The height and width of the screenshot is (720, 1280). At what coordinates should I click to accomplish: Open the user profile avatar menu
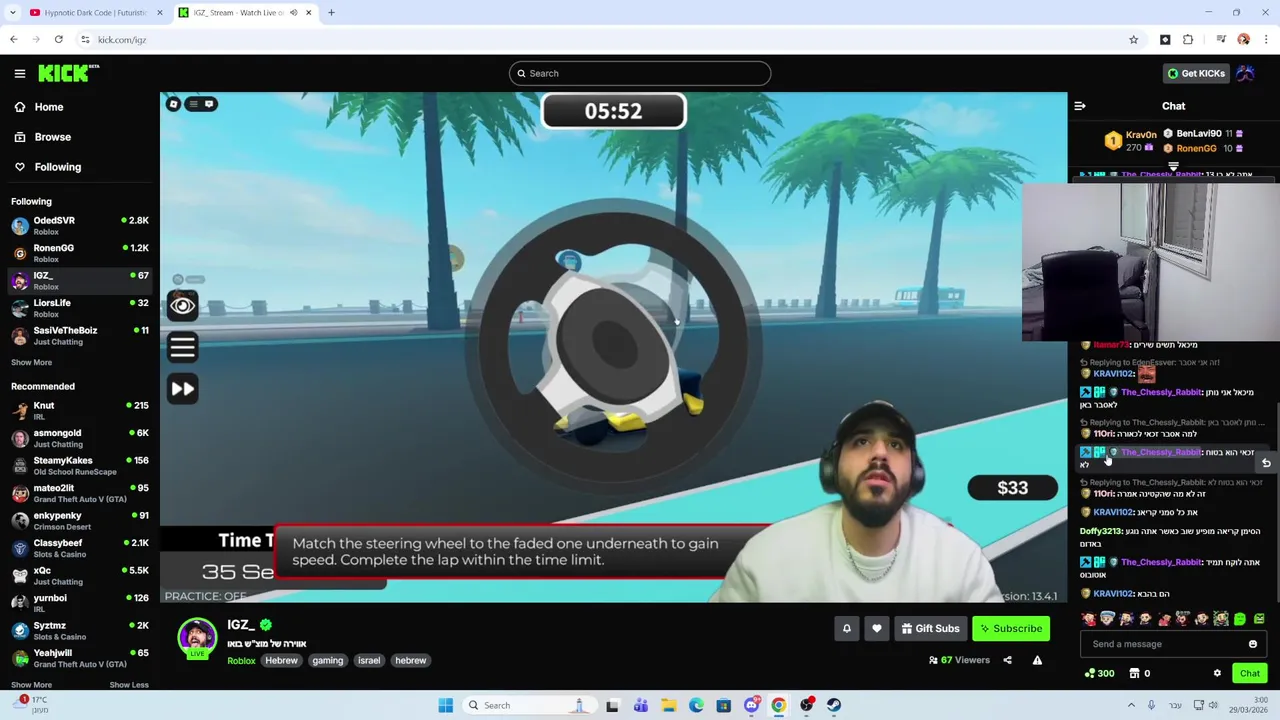click(x=1245, y=73)
